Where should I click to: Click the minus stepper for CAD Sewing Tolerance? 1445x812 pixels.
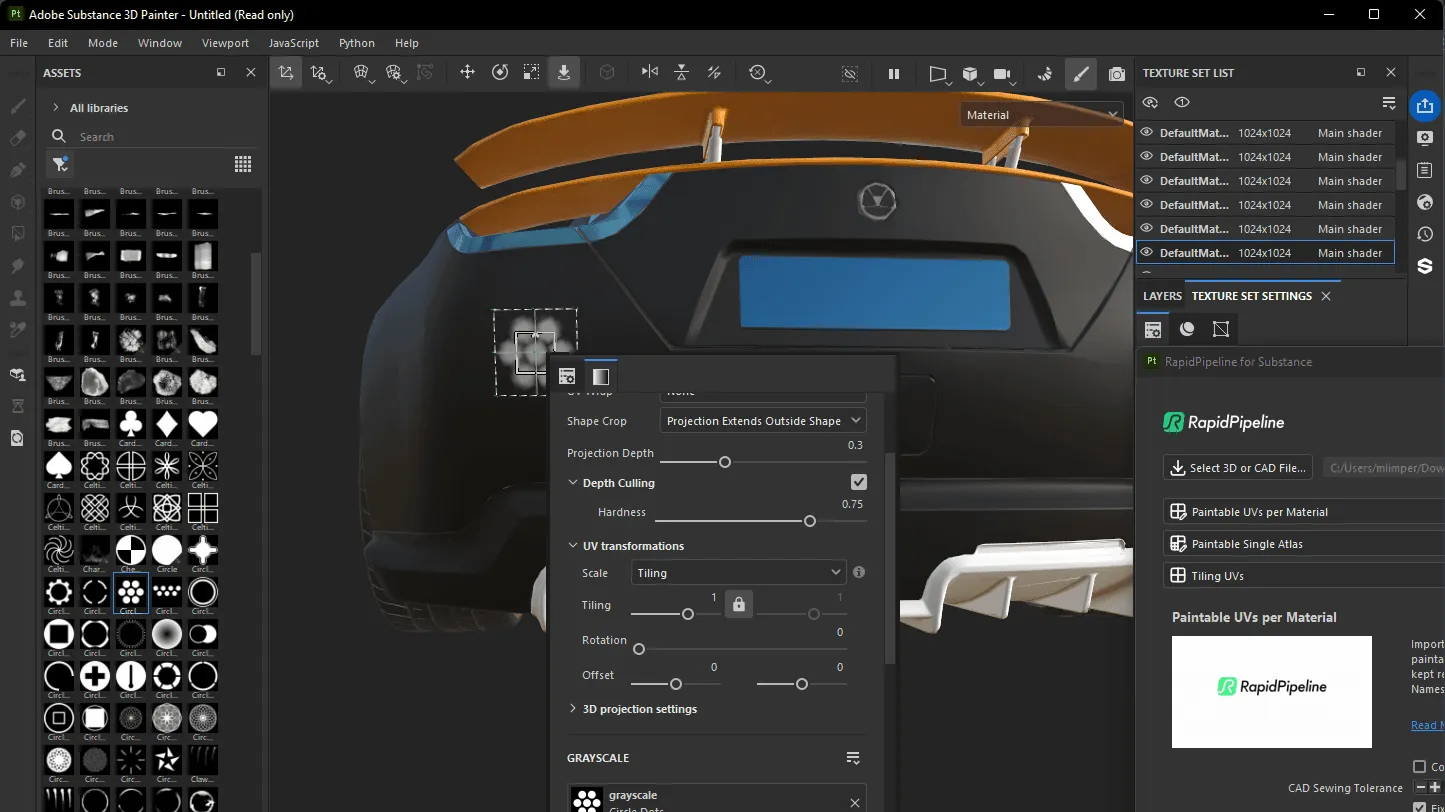click(x=1420, y=788)
